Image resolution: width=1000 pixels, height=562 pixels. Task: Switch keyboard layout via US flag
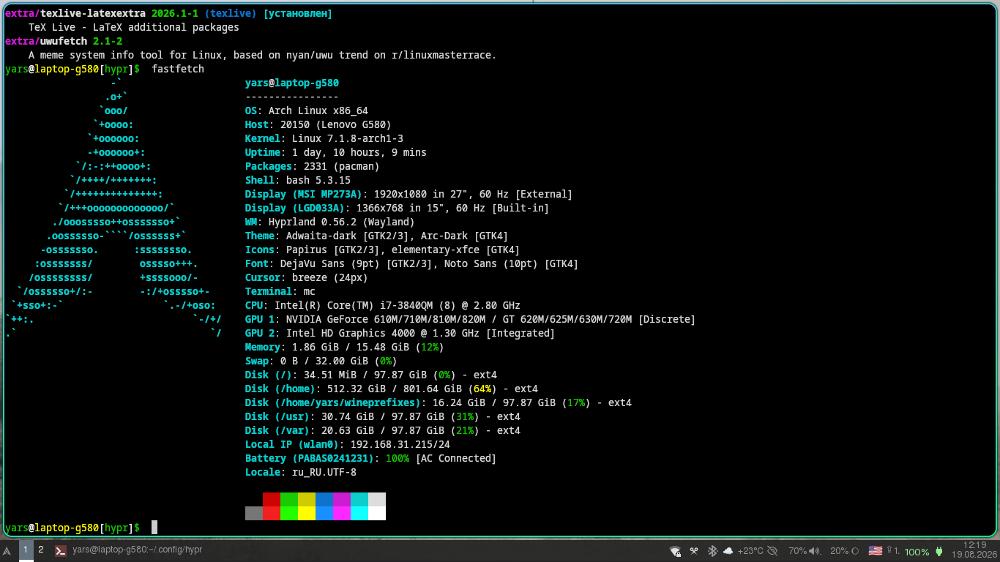pos(876,551)
